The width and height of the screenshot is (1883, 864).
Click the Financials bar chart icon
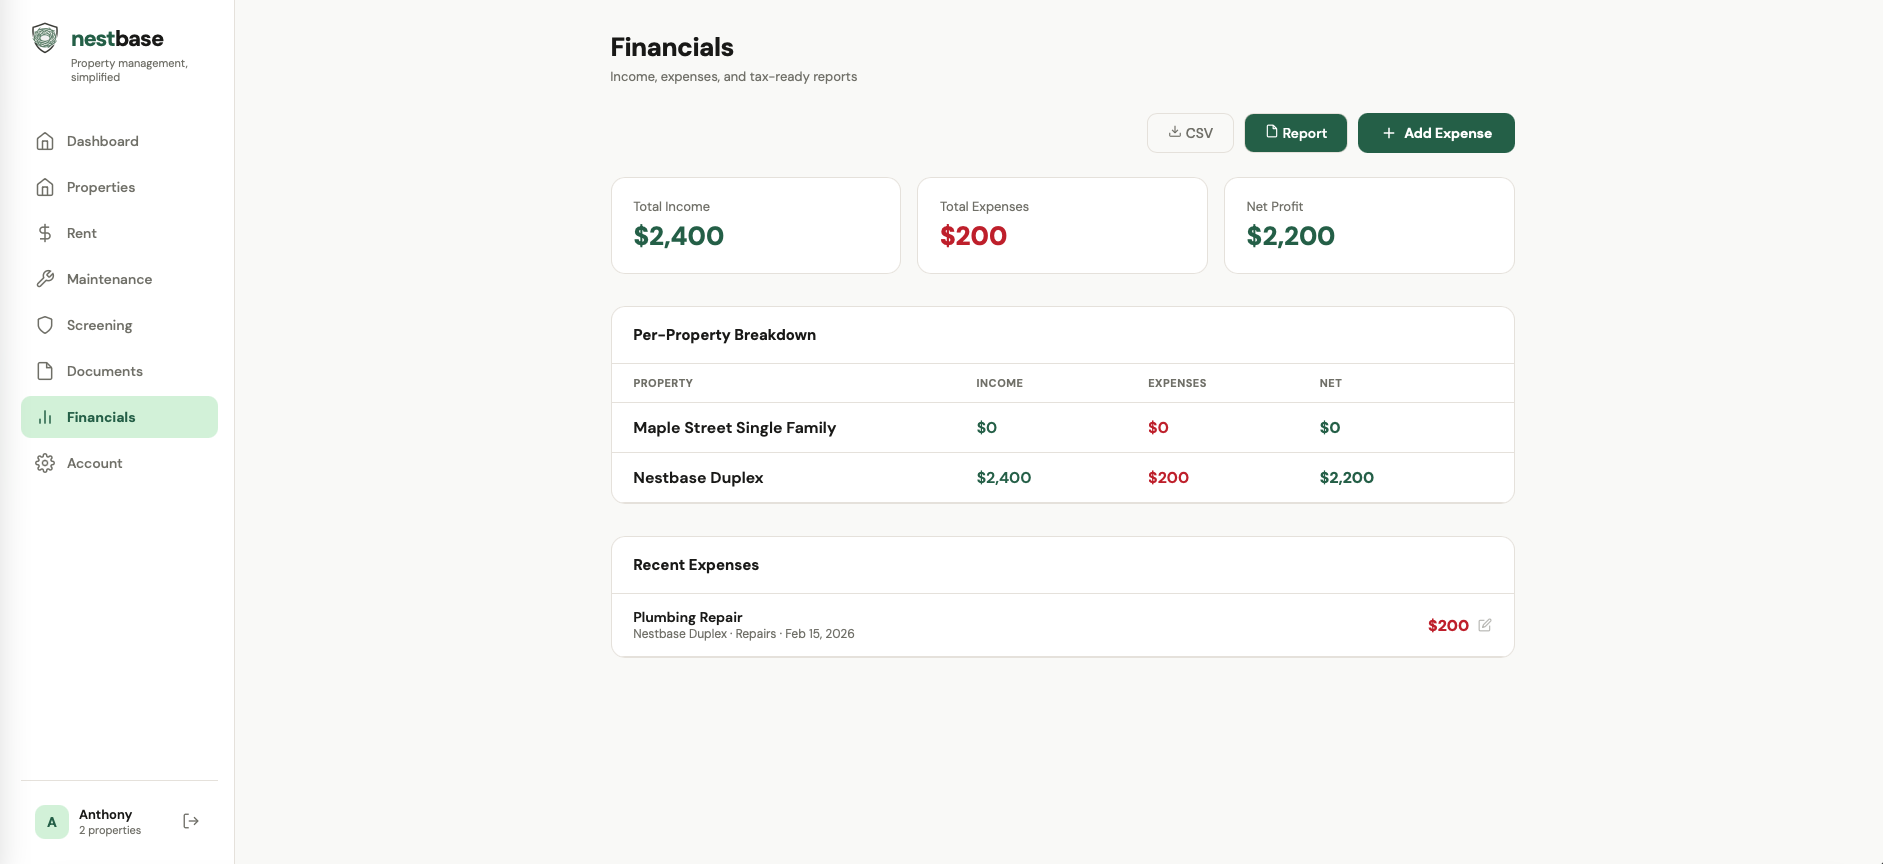[45, 417]
